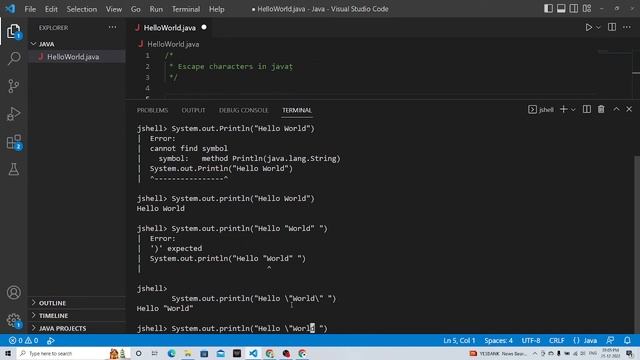
Task: Open the Search view in activity bar
Action: point(13,58)
